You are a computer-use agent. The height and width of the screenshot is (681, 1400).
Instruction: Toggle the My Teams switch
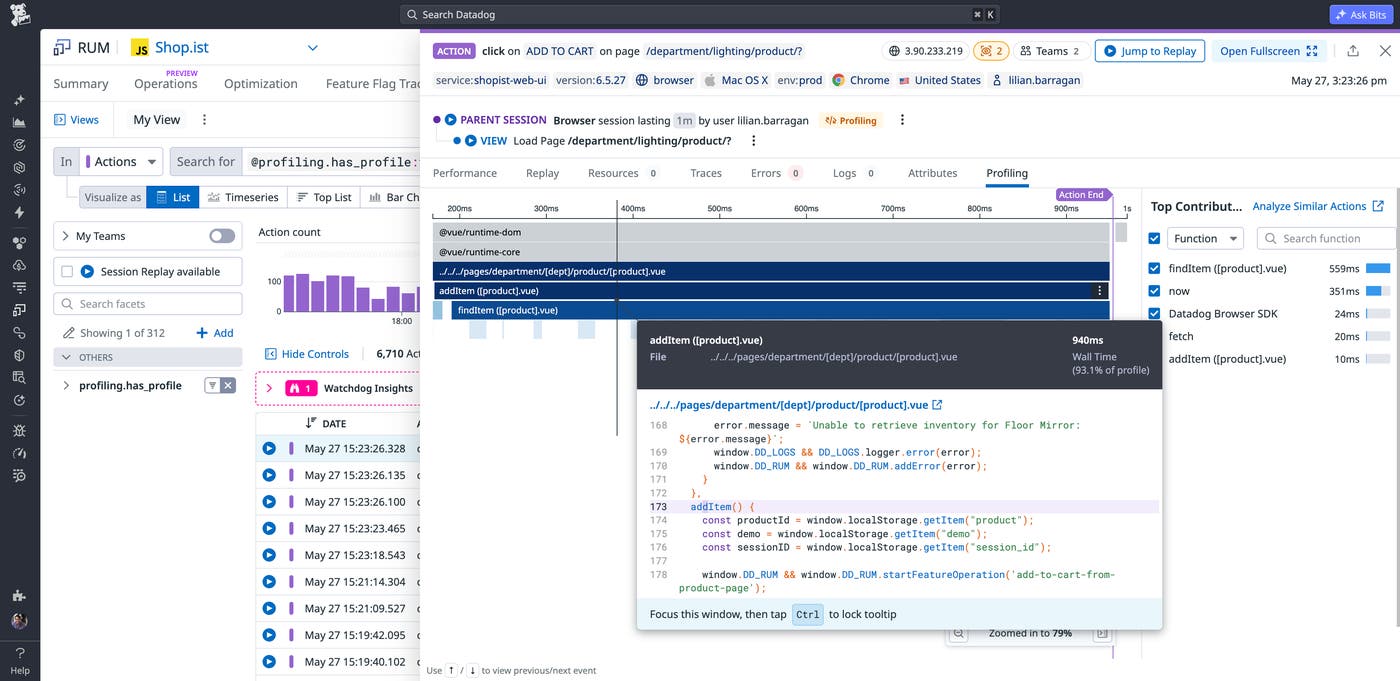(x=222, y=236)
